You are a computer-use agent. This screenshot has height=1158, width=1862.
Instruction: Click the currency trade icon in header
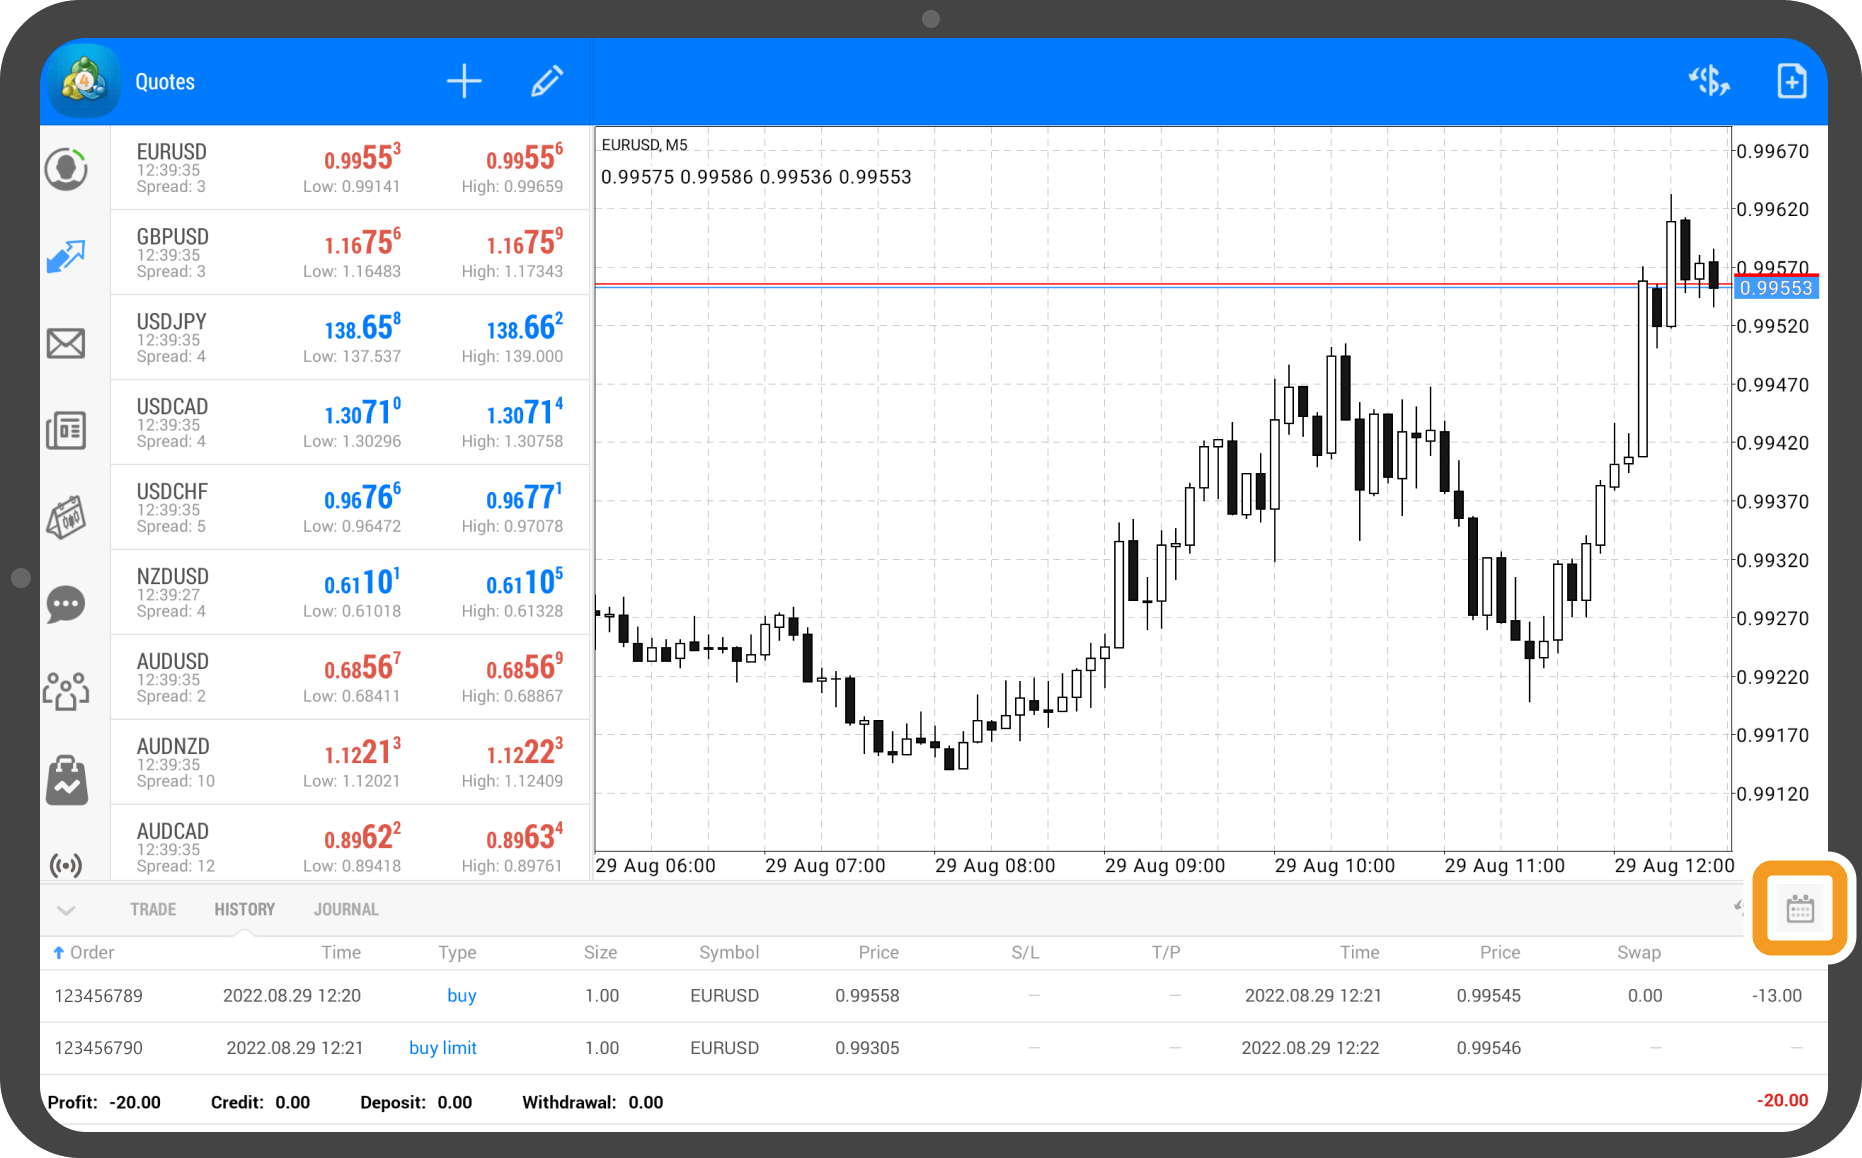coord(1709,81)
